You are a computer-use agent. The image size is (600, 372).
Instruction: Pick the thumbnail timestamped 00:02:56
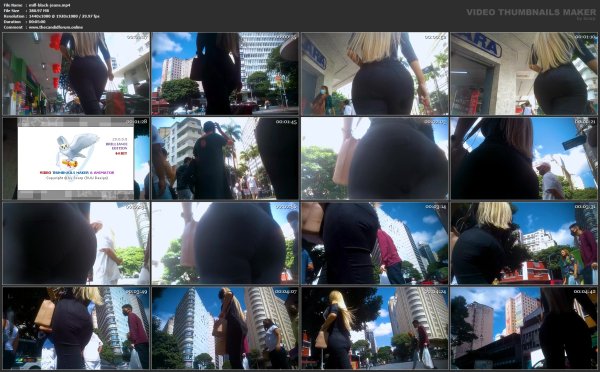click(225, 243)
